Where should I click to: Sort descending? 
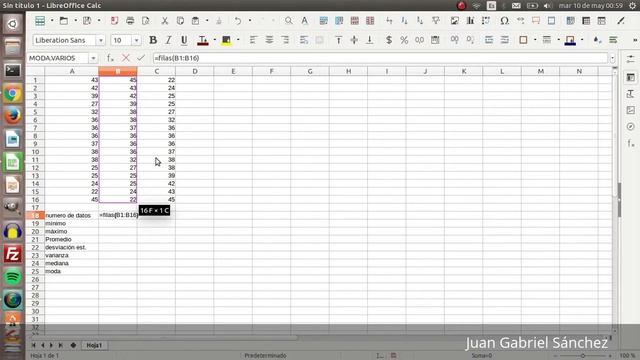tap(420, 20)
